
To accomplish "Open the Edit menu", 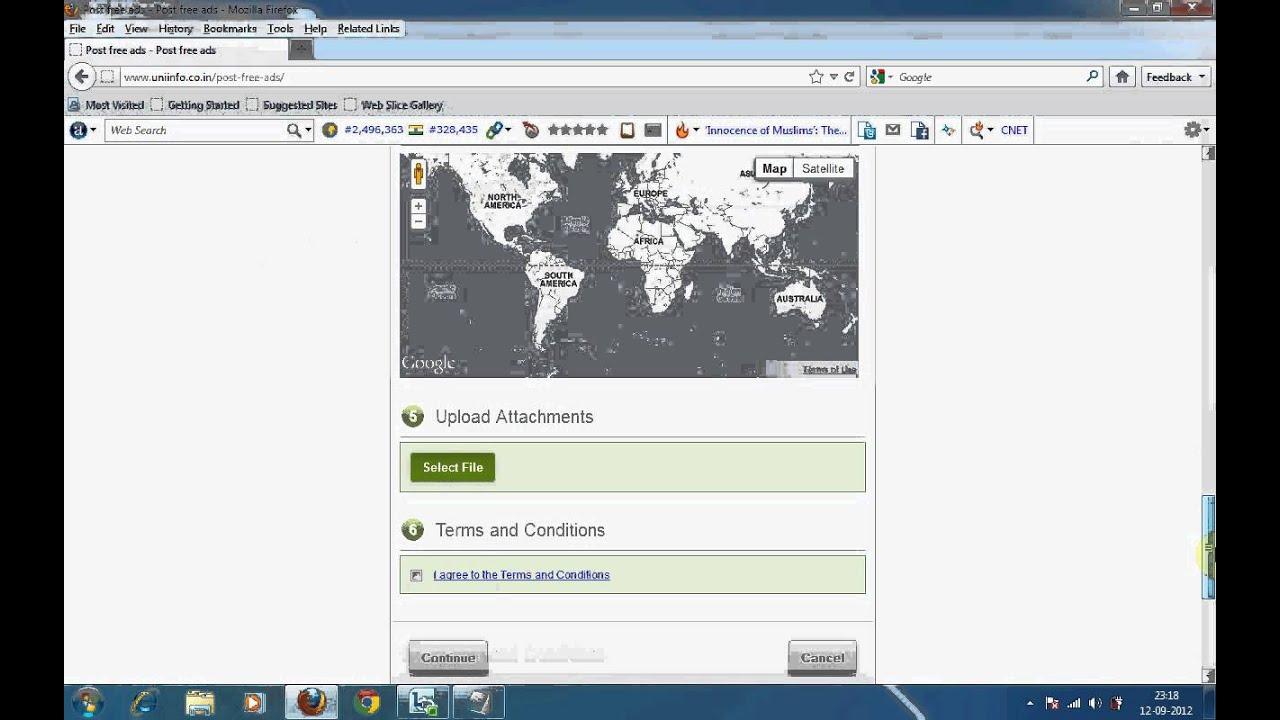I will point(105,29).
